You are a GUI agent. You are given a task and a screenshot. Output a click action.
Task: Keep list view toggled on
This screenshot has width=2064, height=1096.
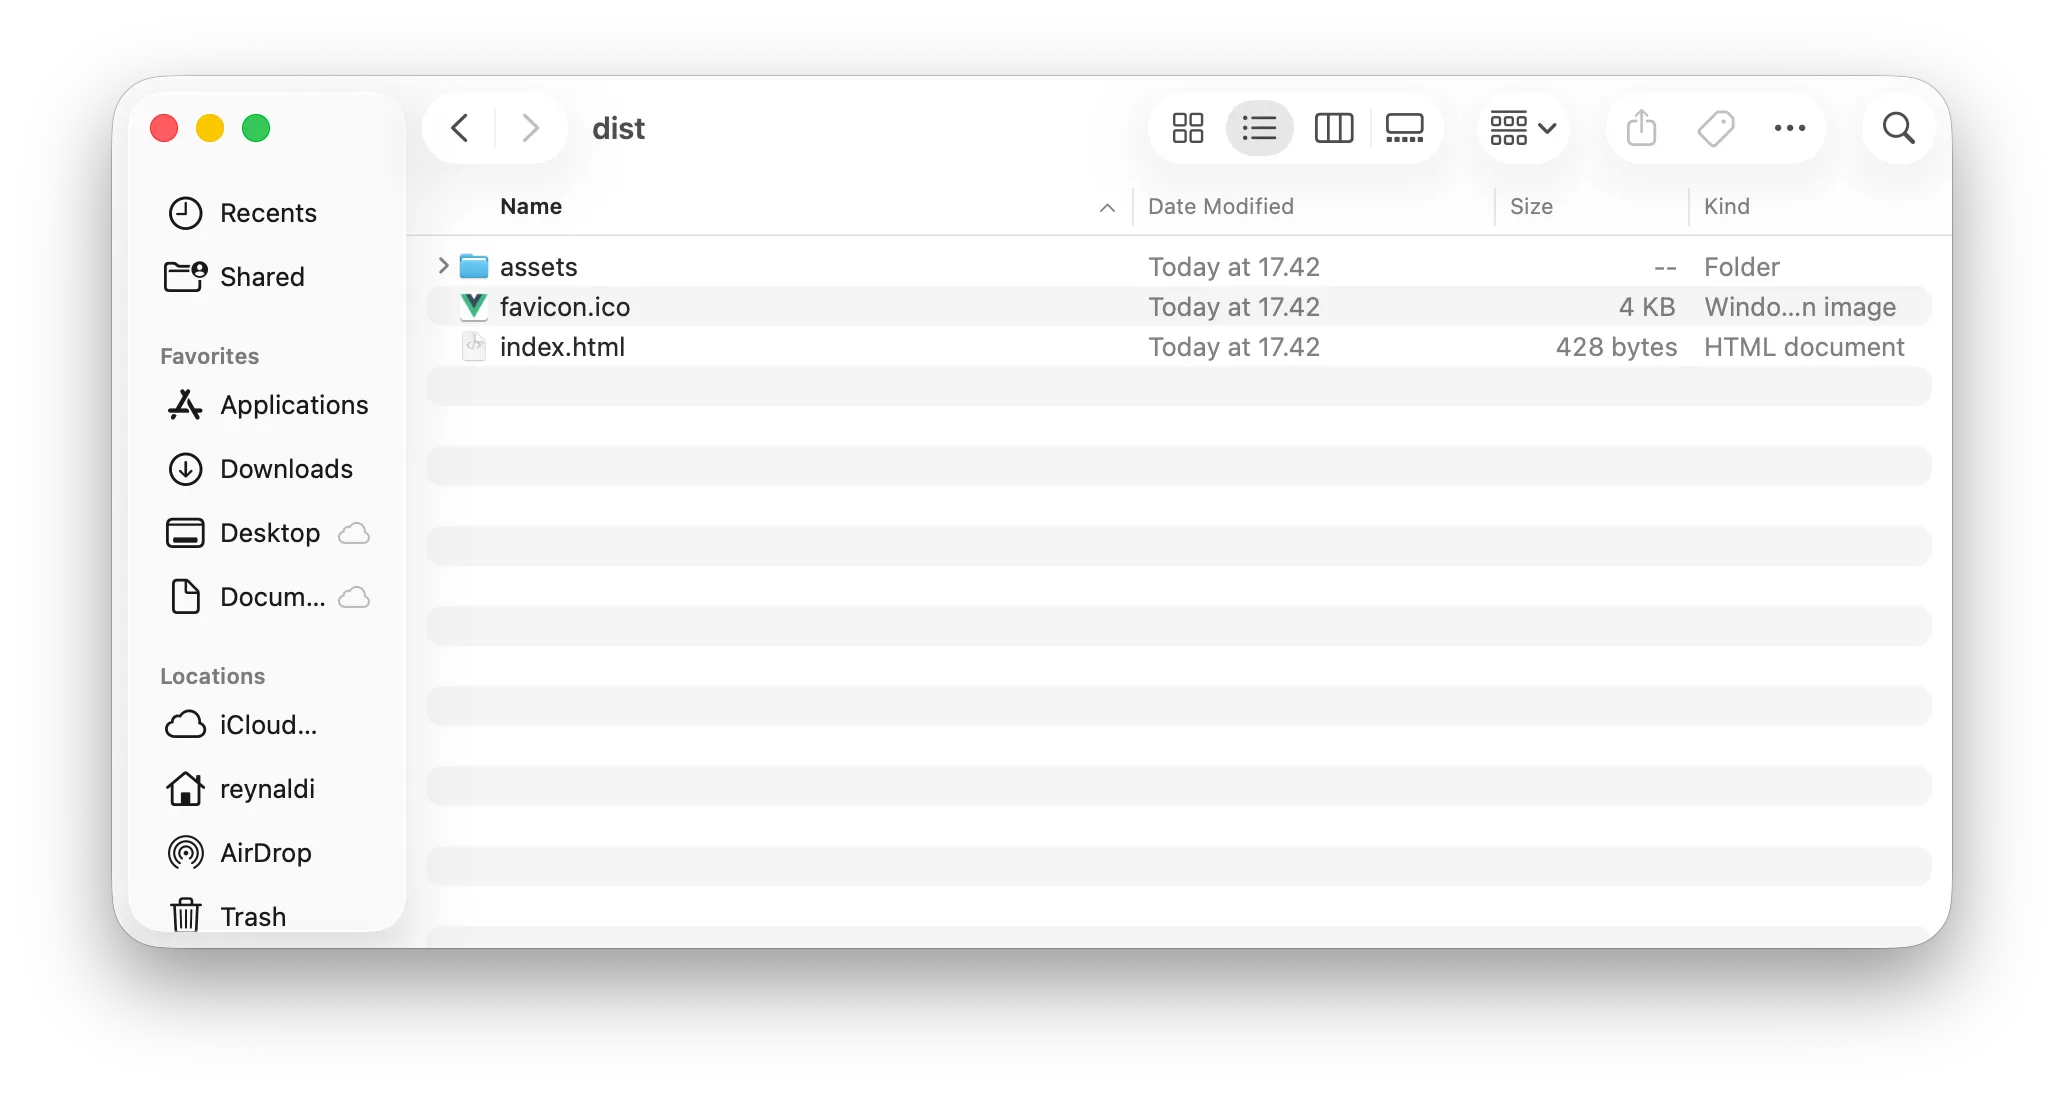click(x=1259, y=128)
